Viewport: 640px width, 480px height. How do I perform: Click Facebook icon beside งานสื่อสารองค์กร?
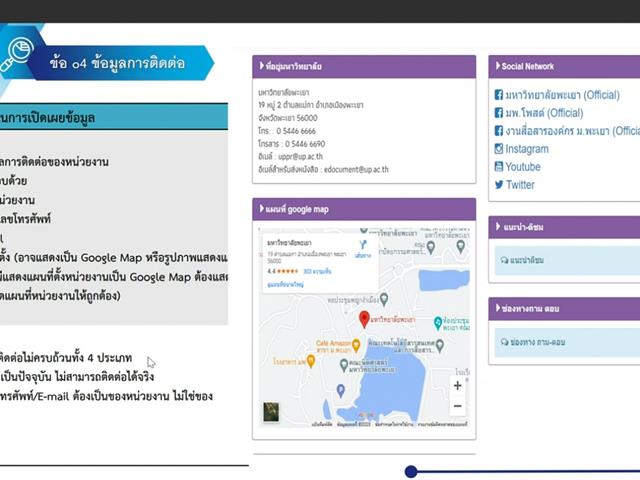pos(498,131)
